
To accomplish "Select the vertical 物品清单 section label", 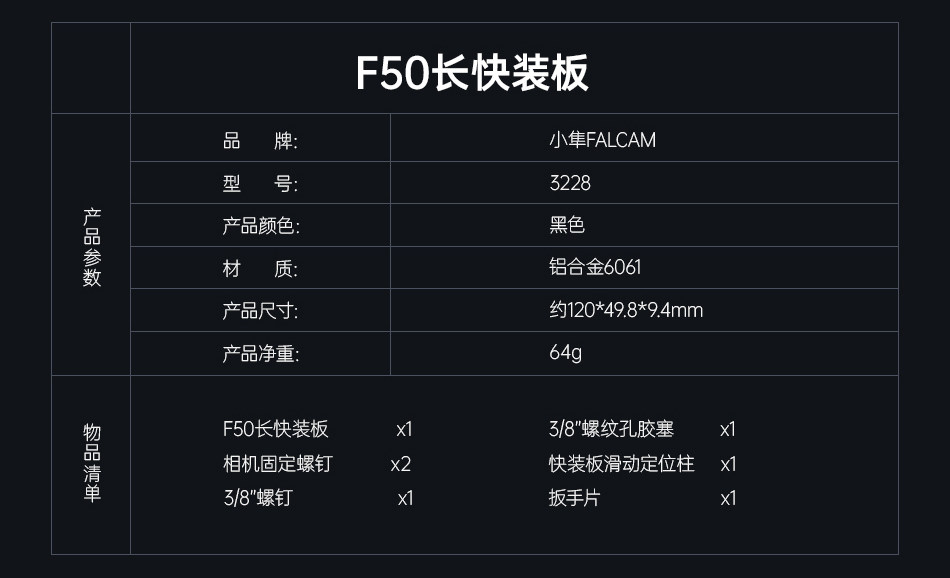I will point(92,463).
